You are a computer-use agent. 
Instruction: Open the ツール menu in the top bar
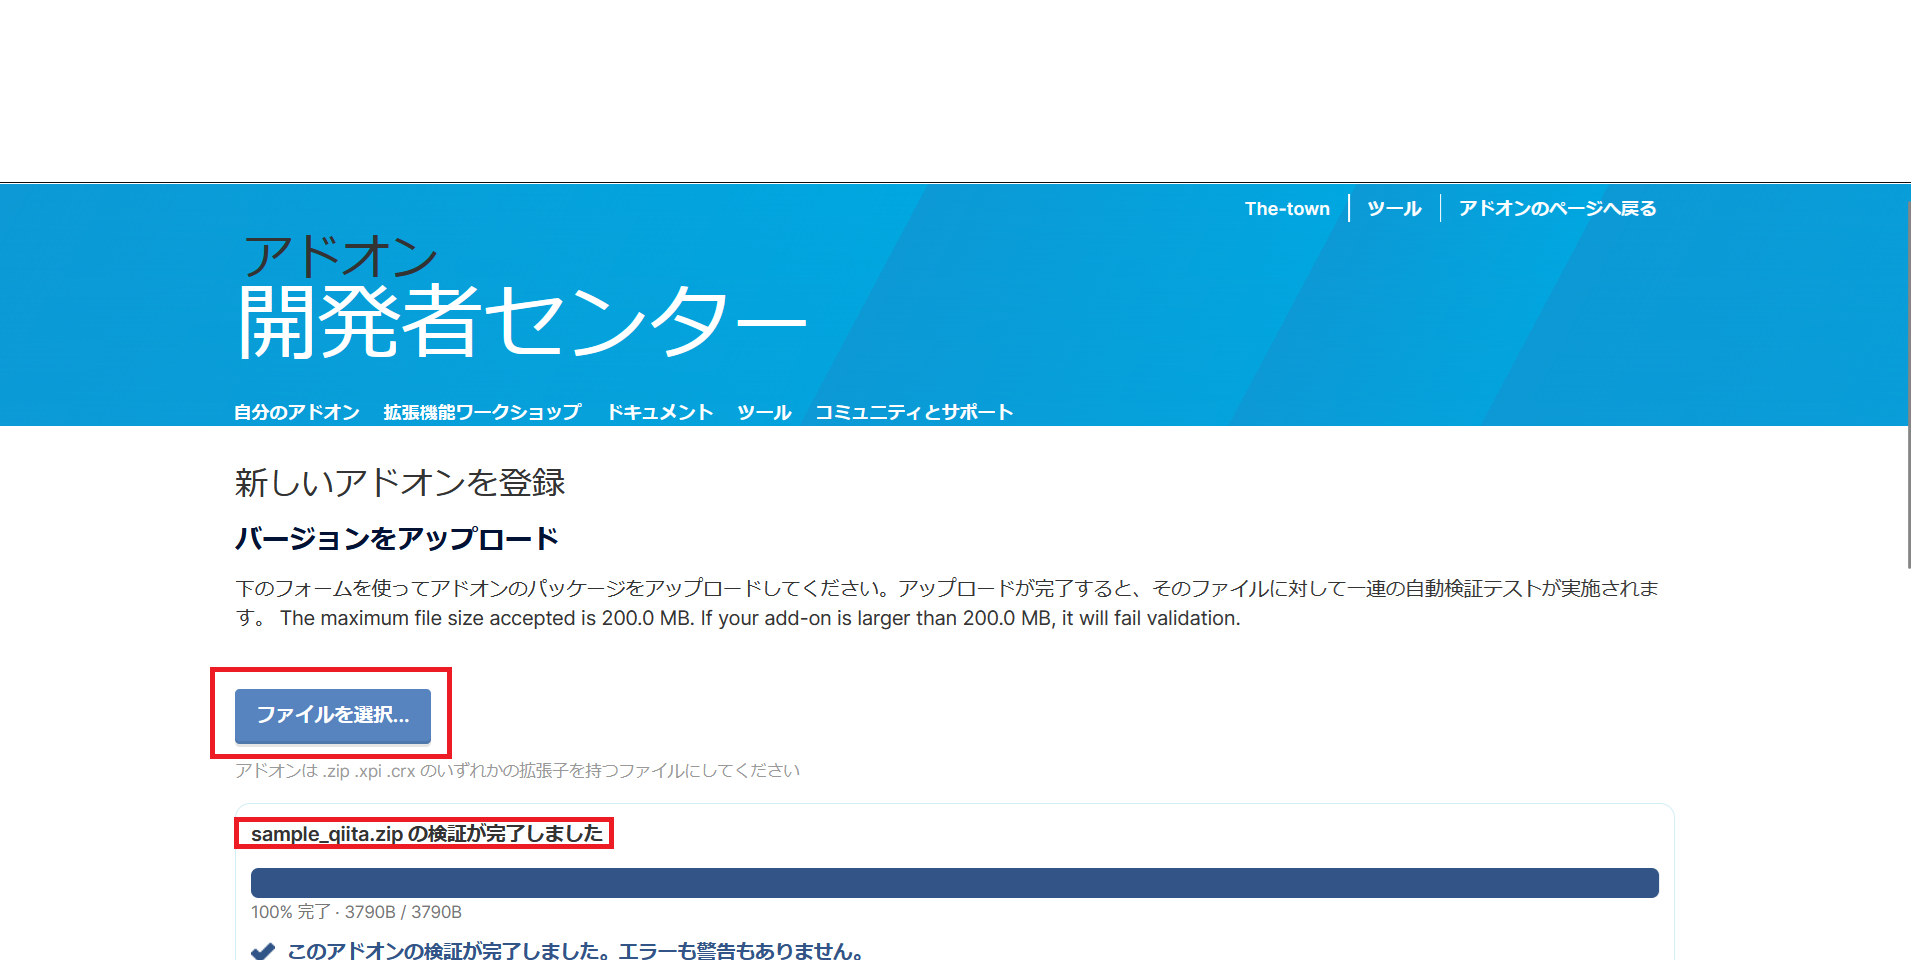1393,208
